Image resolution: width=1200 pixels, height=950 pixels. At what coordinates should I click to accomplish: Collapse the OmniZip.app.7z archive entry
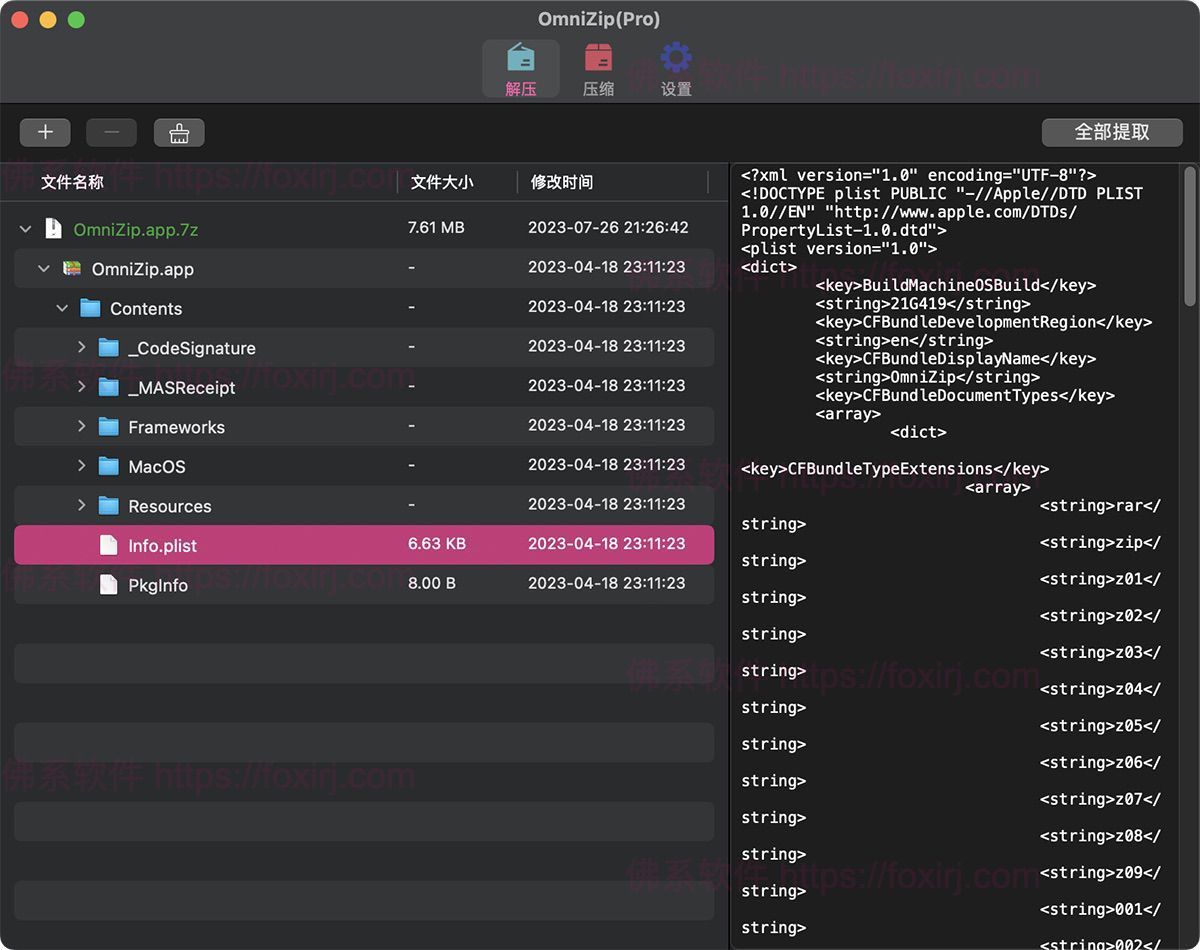24,228
